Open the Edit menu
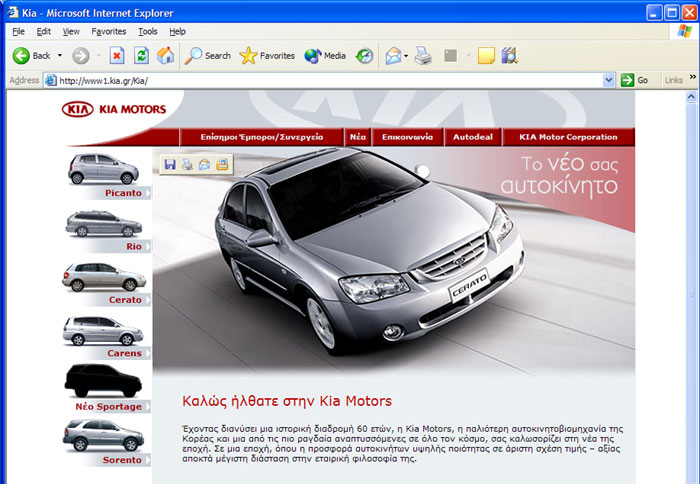The image size is (700, 484). [x=43, y=32]
